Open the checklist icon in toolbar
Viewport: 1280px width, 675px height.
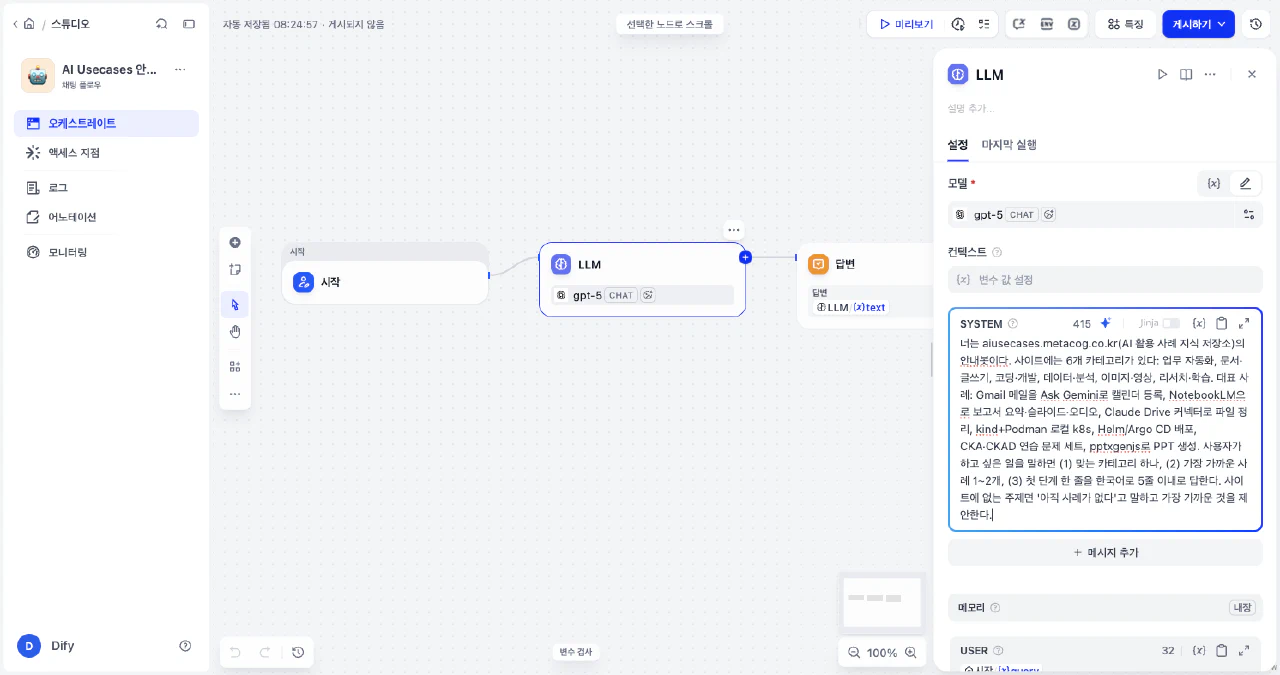click(x=984, y=24)
